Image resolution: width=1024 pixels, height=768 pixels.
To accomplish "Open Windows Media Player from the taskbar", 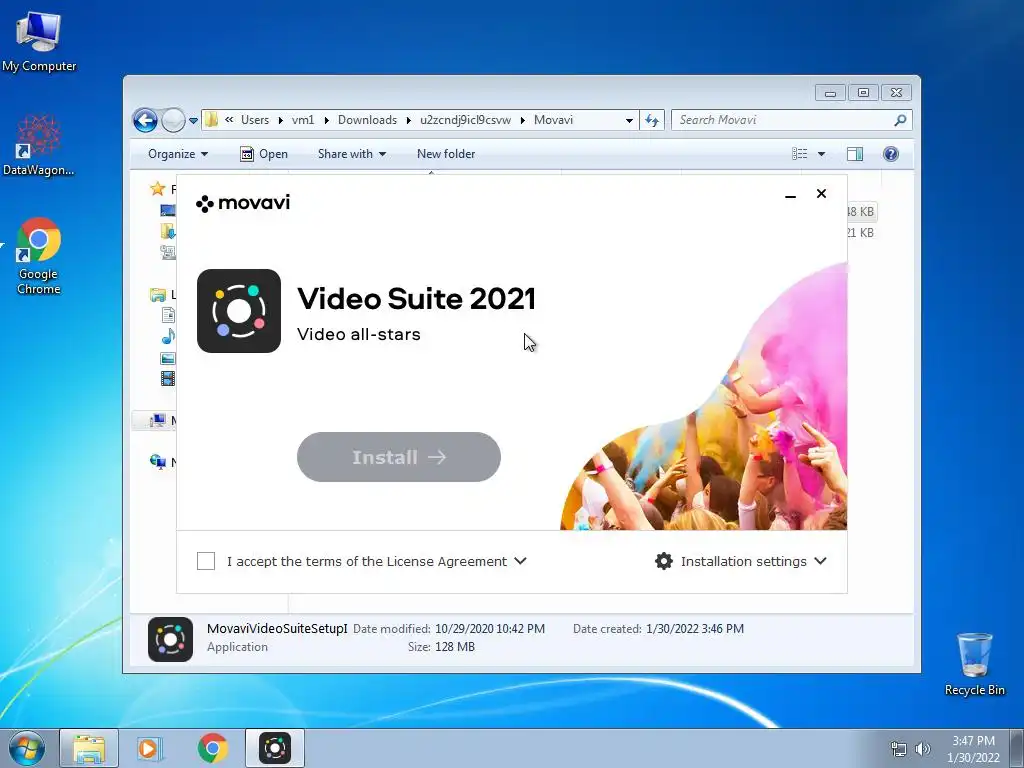I will (148, 748).
